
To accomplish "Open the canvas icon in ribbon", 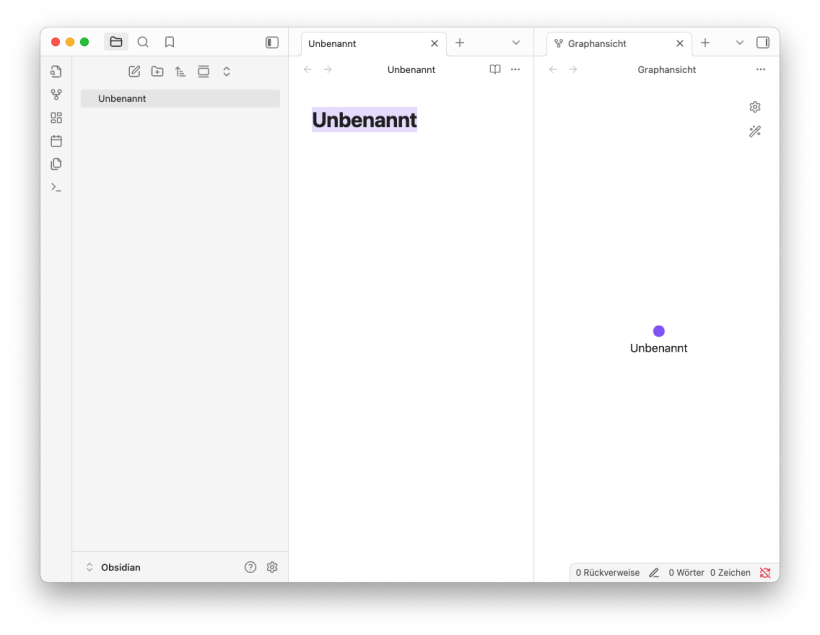I will tap(56, 118).
